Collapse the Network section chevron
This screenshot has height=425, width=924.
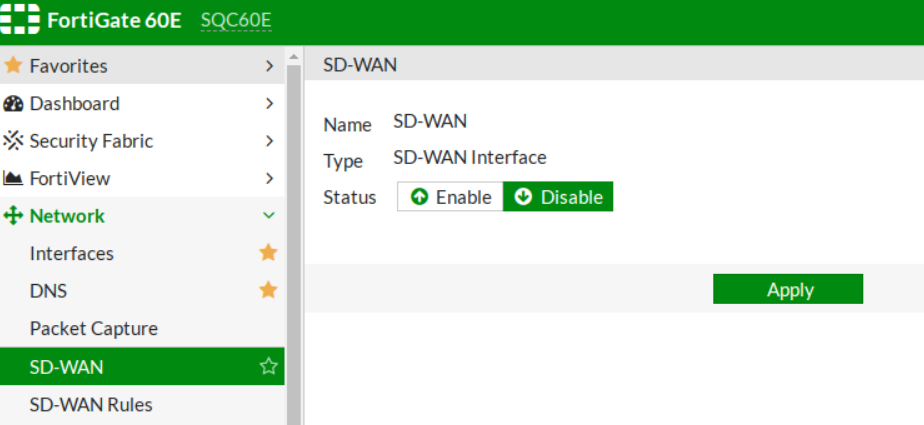pos(268,216)
